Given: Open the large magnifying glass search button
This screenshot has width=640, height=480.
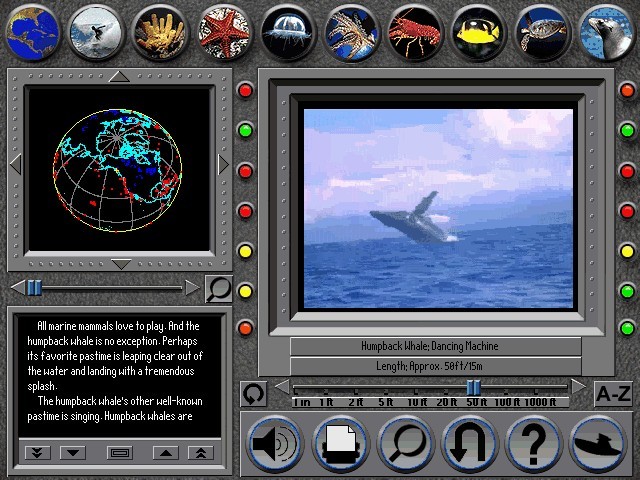Looking at the screenshot, I should (404, 444).
